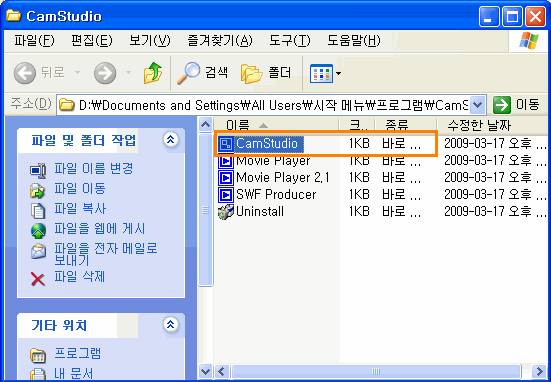Open the Forward button history dropdown arrow

click(x=128, y=73)
